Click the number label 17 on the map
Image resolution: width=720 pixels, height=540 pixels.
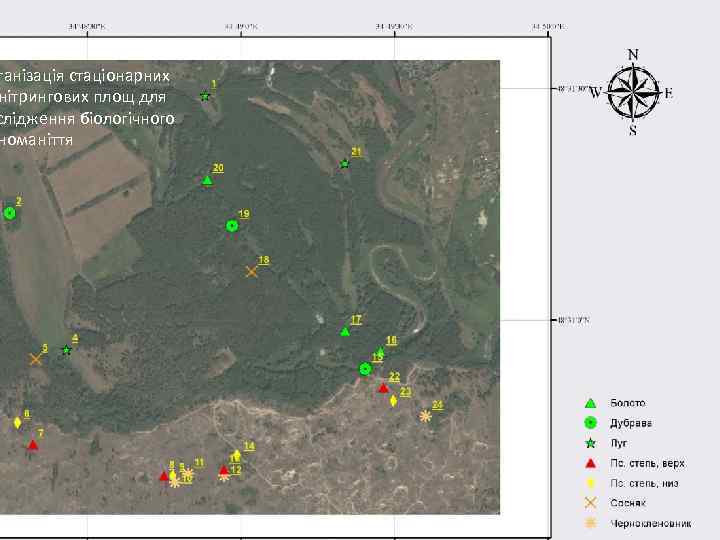pyautogui.click(x=356, y=320)
